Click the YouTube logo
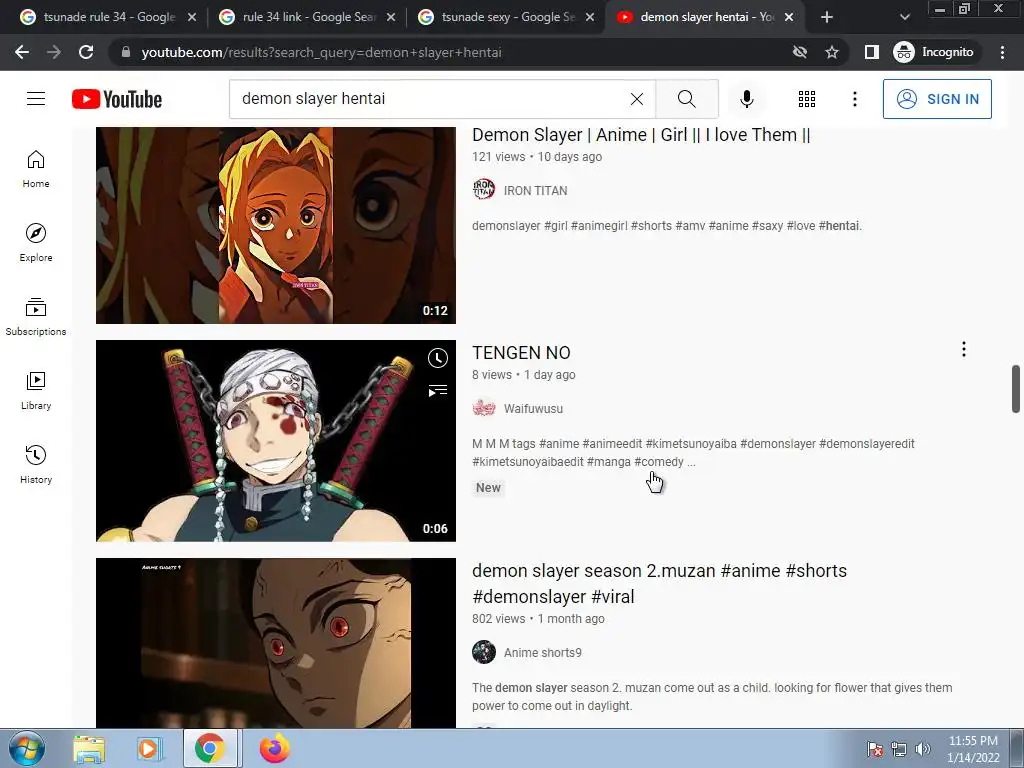 tap(117, 99)
